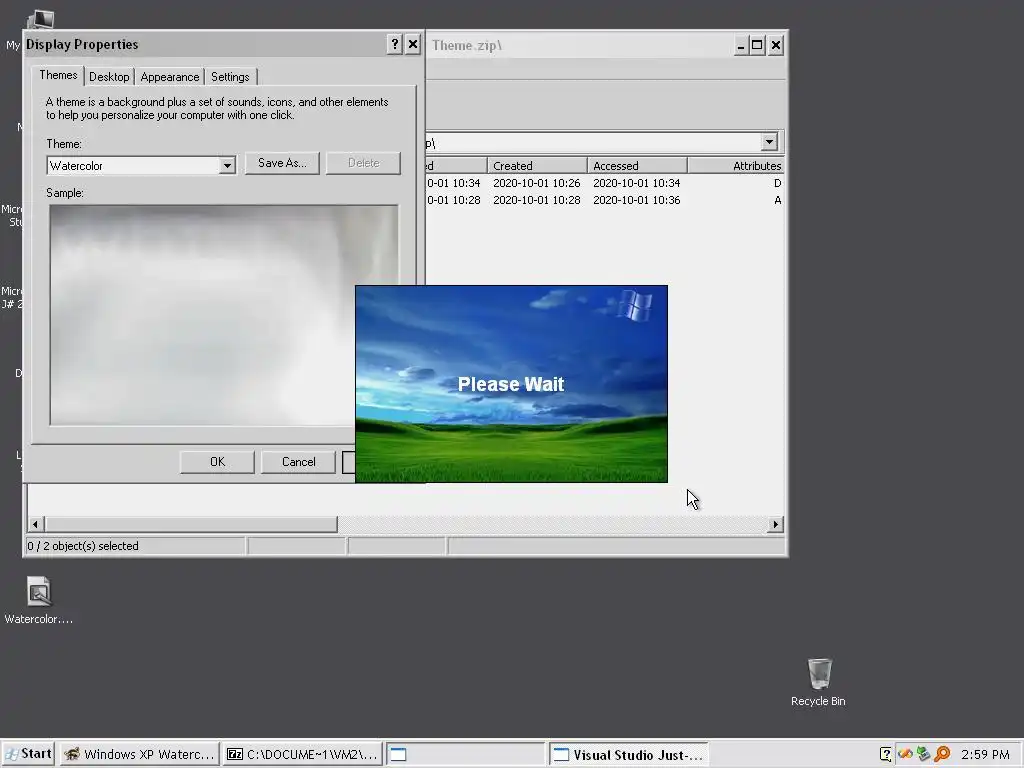Switch to the untitled blank taskbar window
Viewport: 1024px width, 768px height.
click(465, 754)
